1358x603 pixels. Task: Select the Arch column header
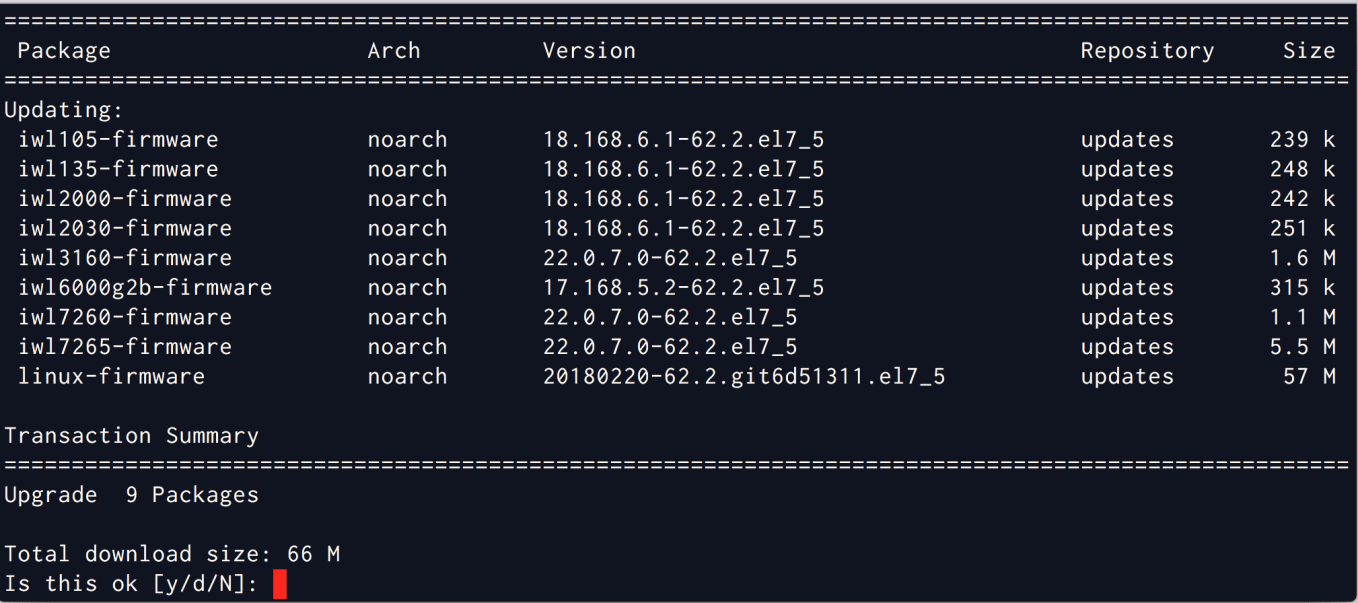point(393,50)
